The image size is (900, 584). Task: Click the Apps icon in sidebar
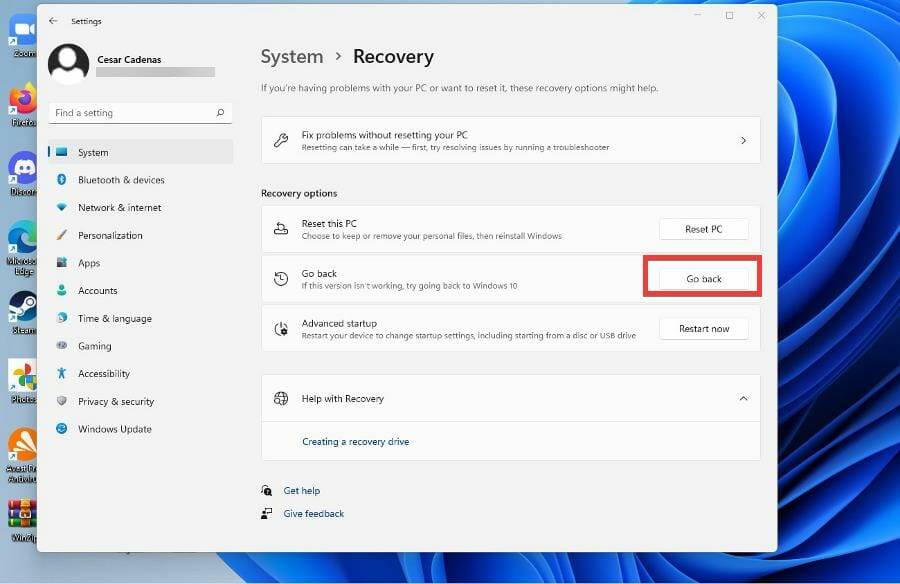click(62, 262)
